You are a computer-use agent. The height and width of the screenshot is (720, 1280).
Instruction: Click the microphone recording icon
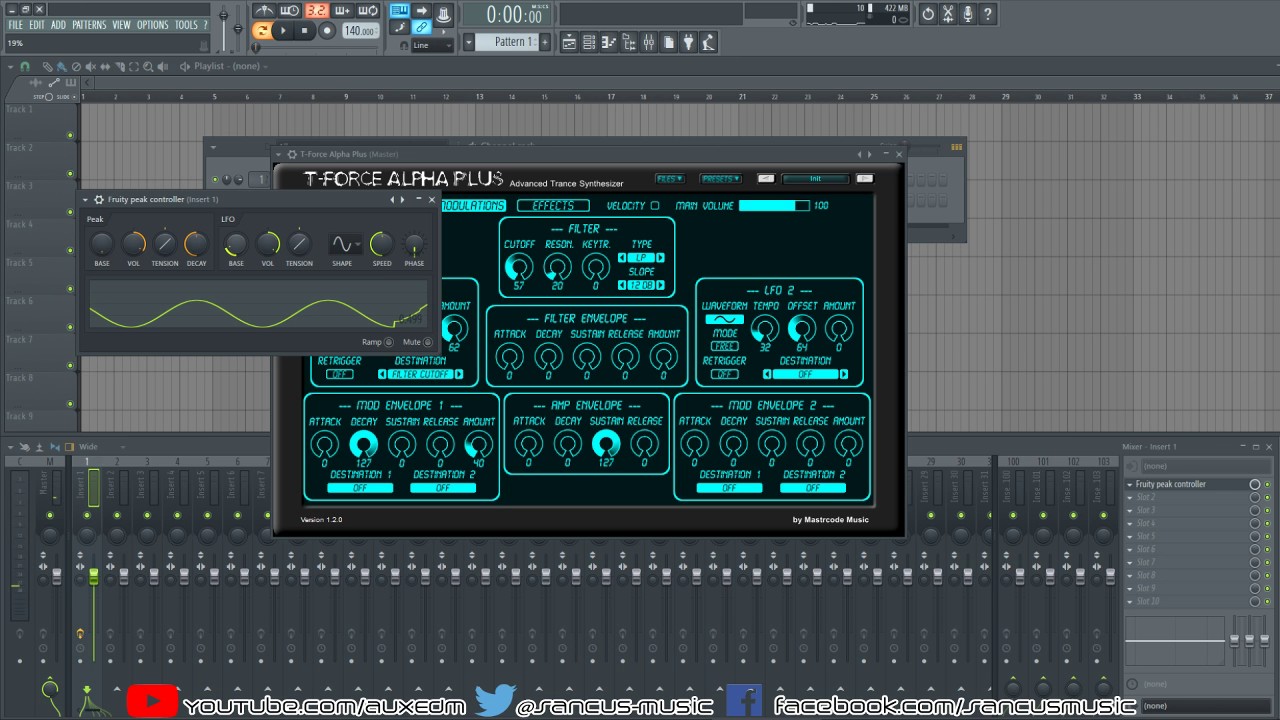coord(967,14)
